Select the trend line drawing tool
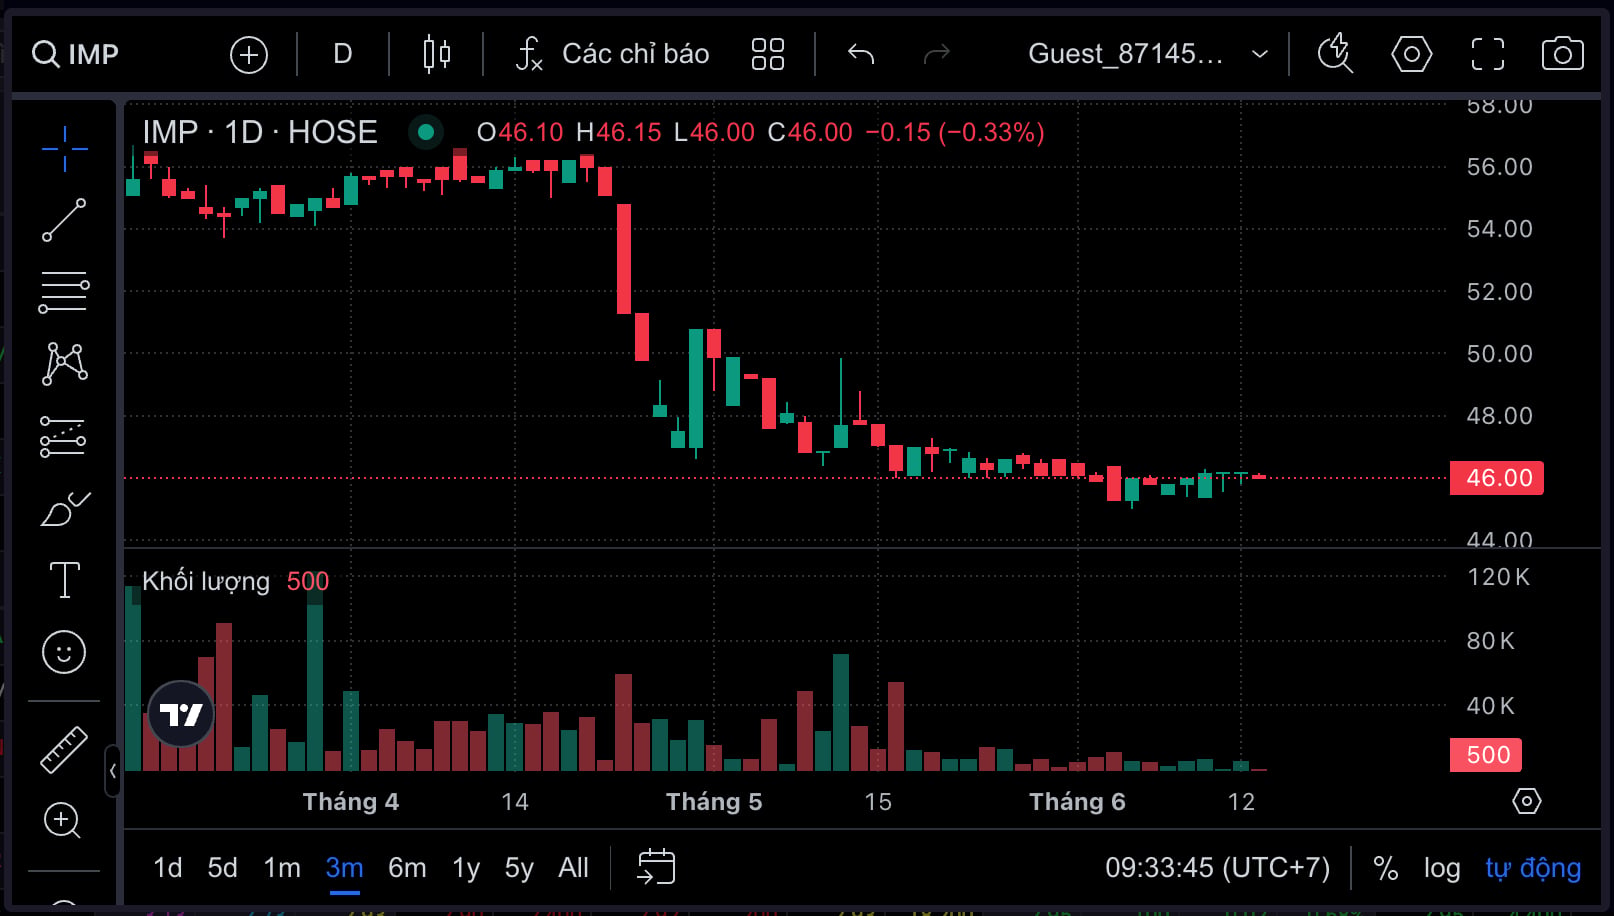 (x=64, y=220)
